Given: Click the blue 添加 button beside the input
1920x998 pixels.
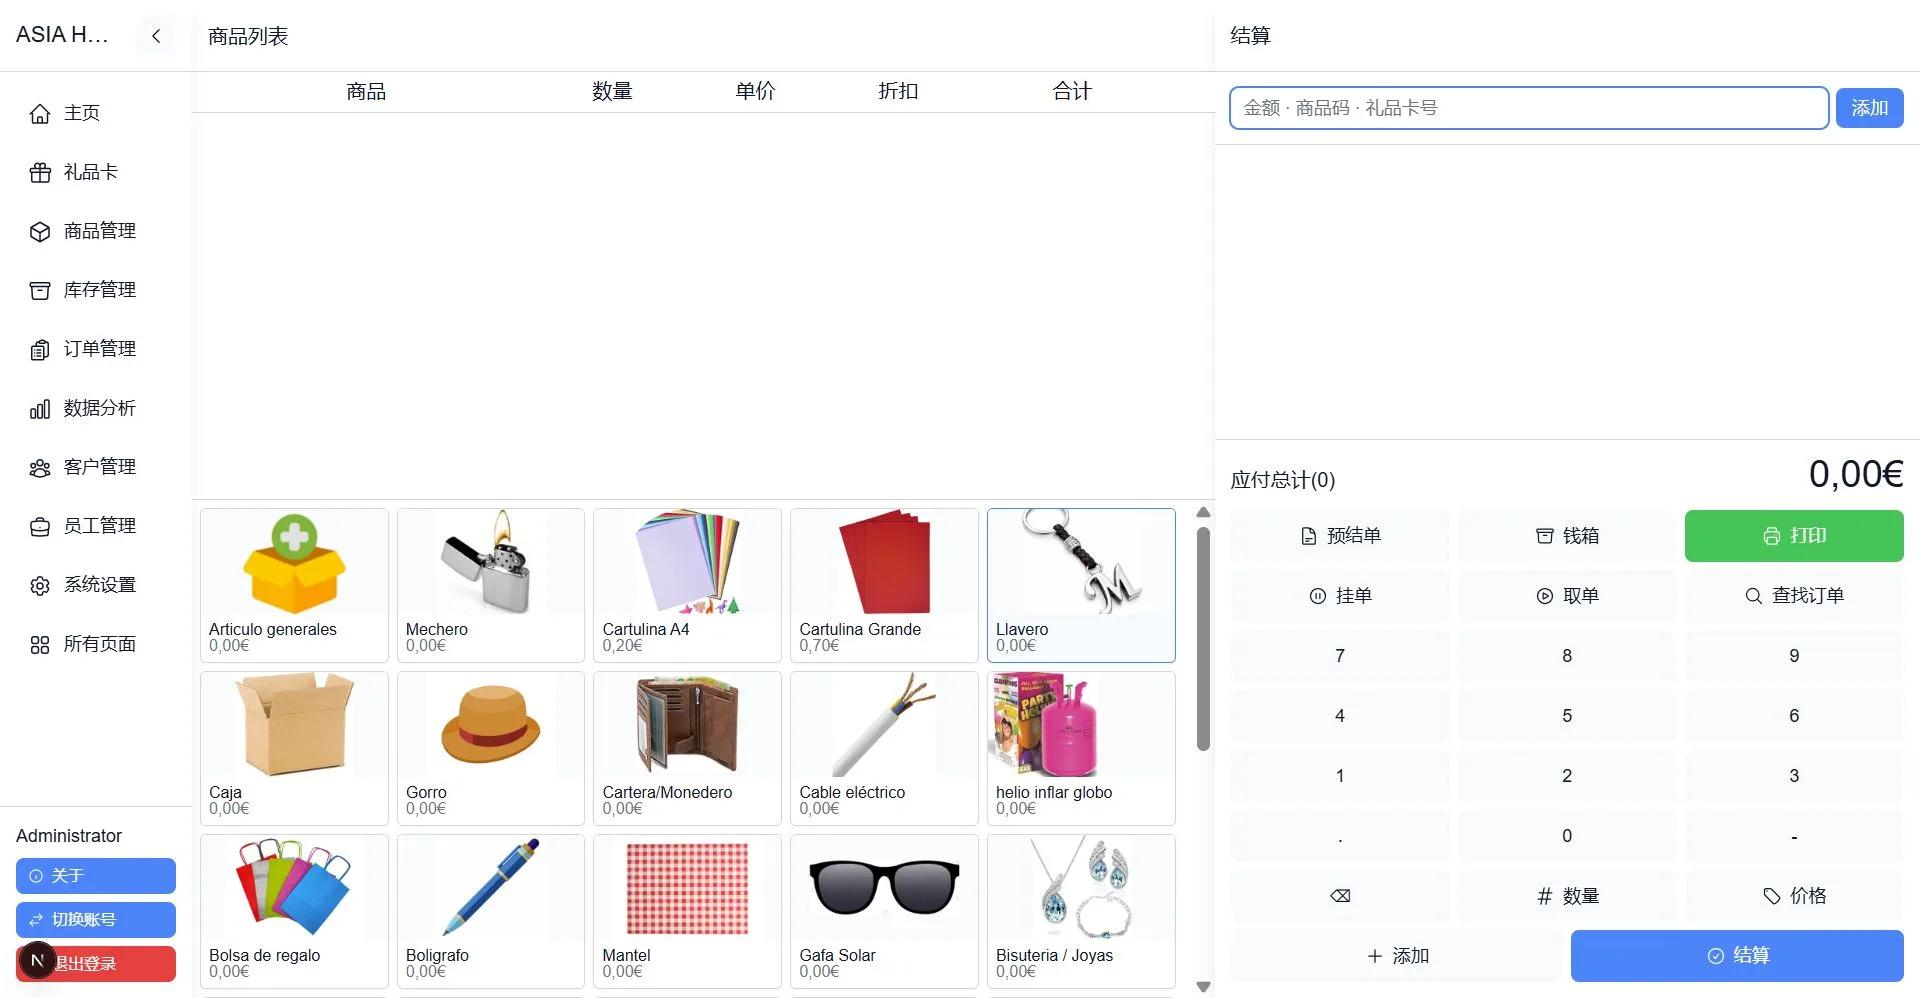Looking at the screenshot, I should click(1869, 108).
